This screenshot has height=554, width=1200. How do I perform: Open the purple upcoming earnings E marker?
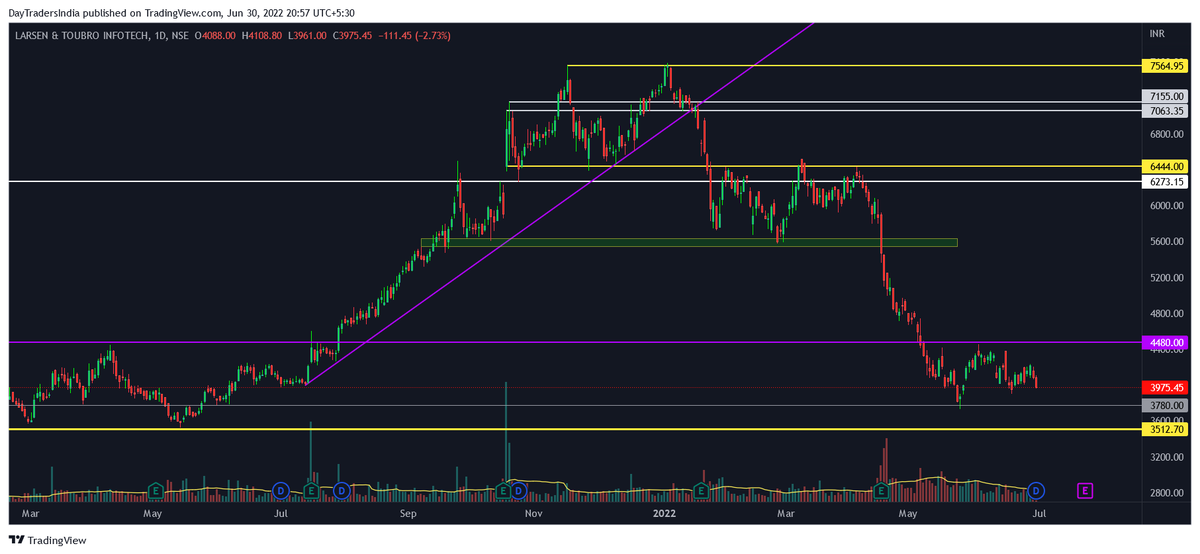tap(1084, 490)
